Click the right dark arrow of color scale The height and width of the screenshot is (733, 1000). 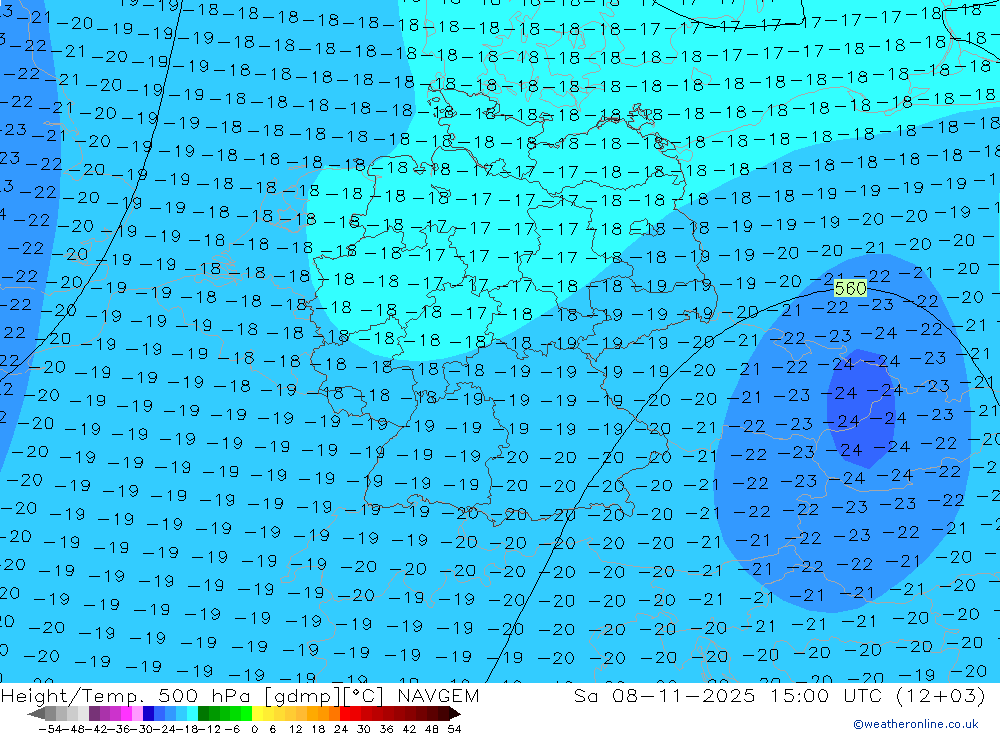(x=455, y=714)
